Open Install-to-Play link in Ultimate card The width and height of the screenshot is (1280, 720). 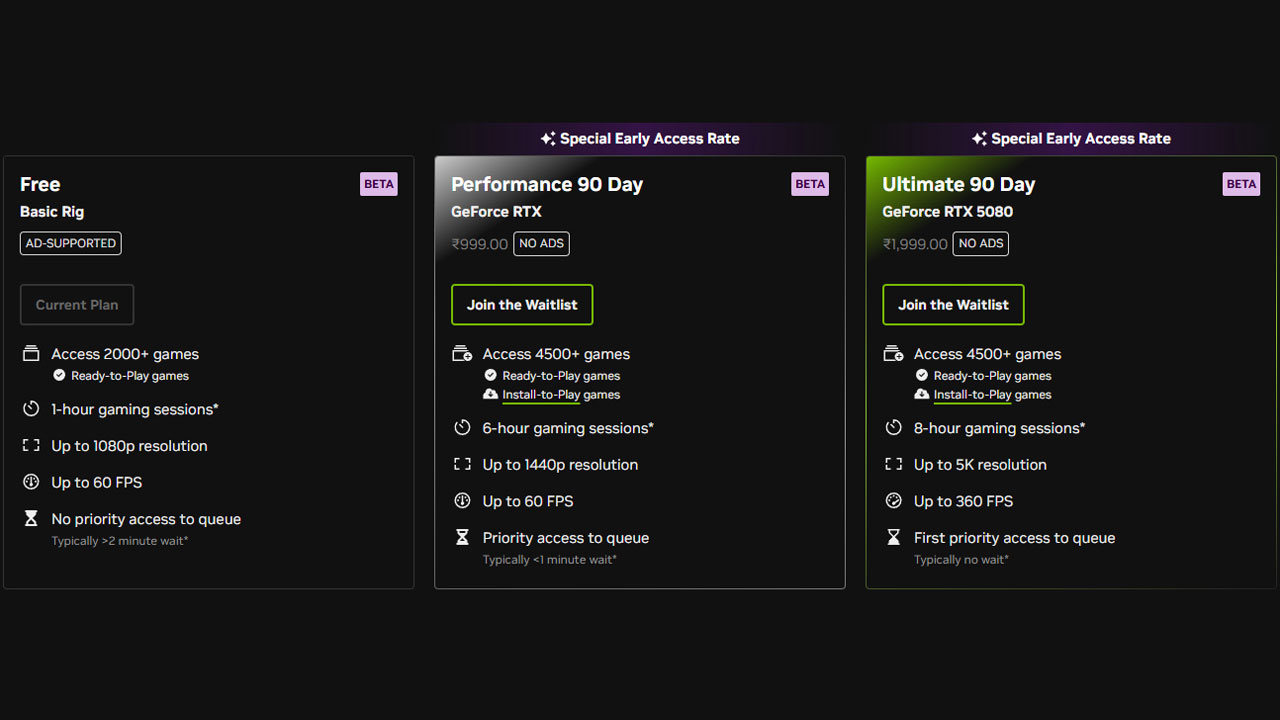(972, 395)
